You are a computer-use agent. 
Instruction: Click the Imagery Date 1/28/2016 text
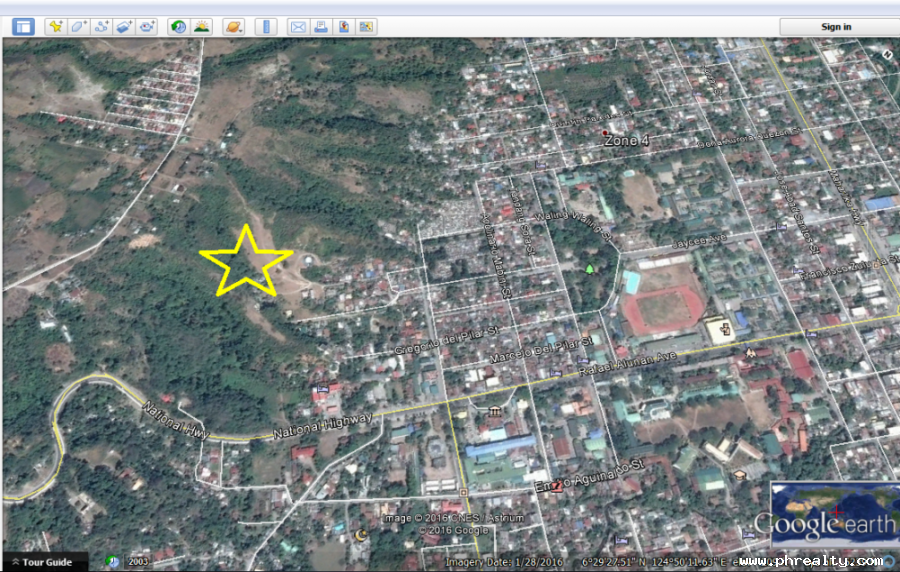(504, 562)
